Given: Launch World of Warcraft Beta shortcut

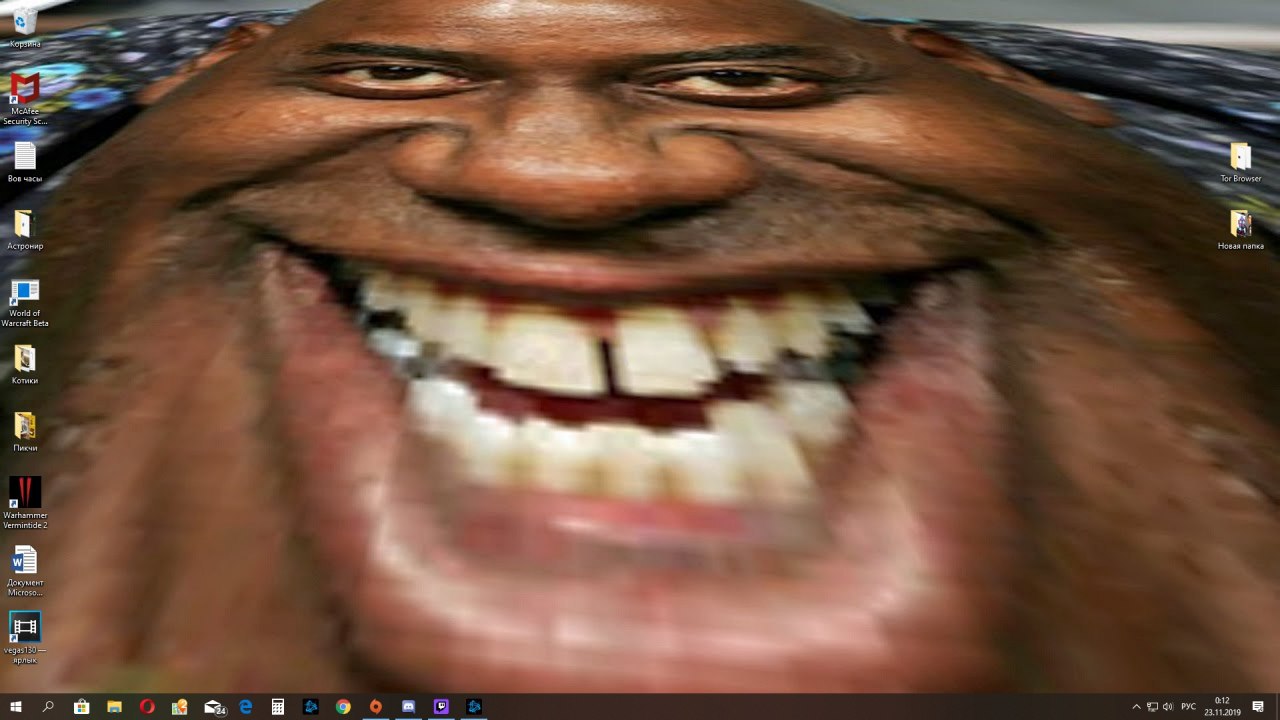Looking at the screenshot, I should (25, 303).
